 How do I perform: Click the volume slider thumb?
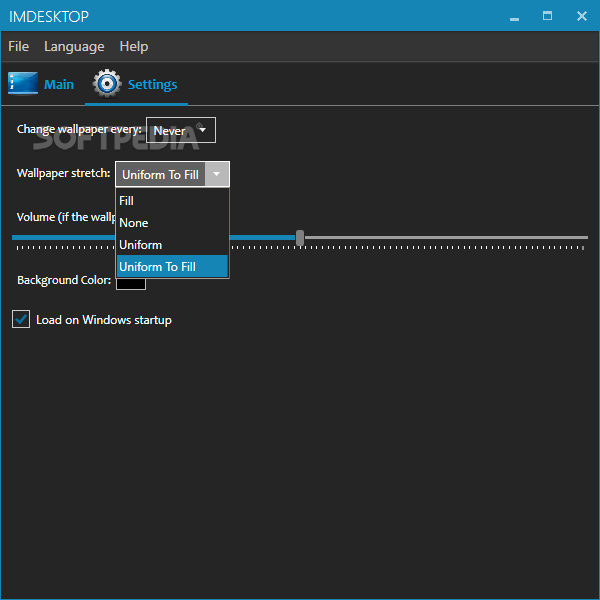[x=300, y=238]
